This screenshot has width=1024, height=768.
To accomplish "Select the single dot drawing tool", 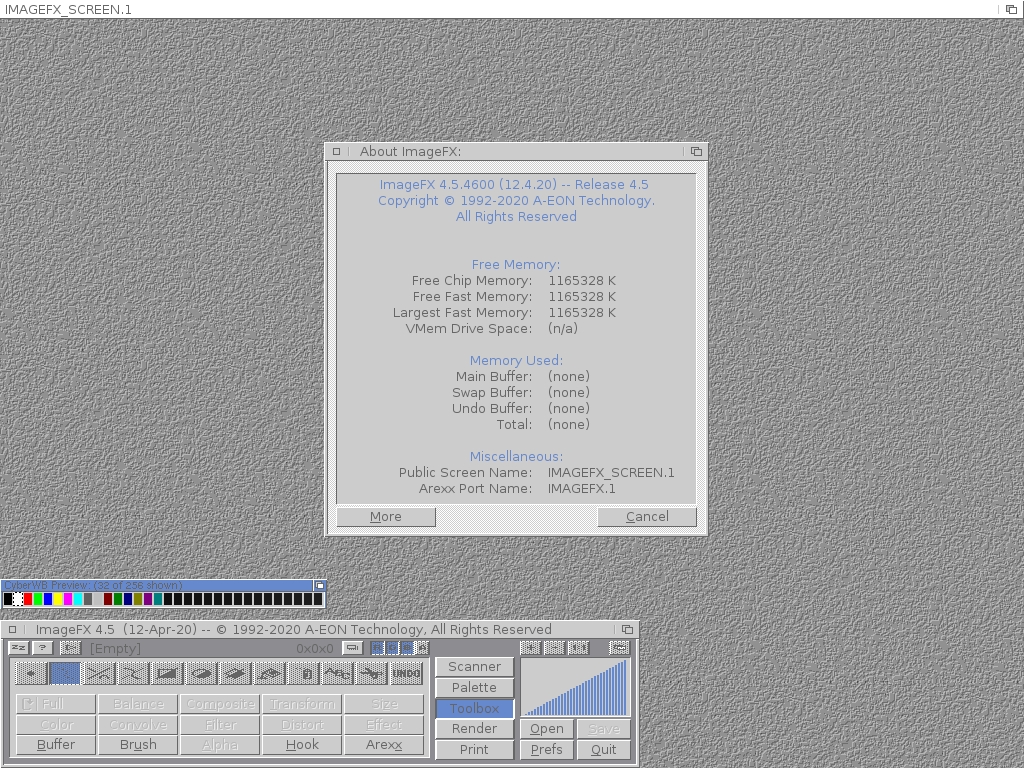I will point(30,674).
